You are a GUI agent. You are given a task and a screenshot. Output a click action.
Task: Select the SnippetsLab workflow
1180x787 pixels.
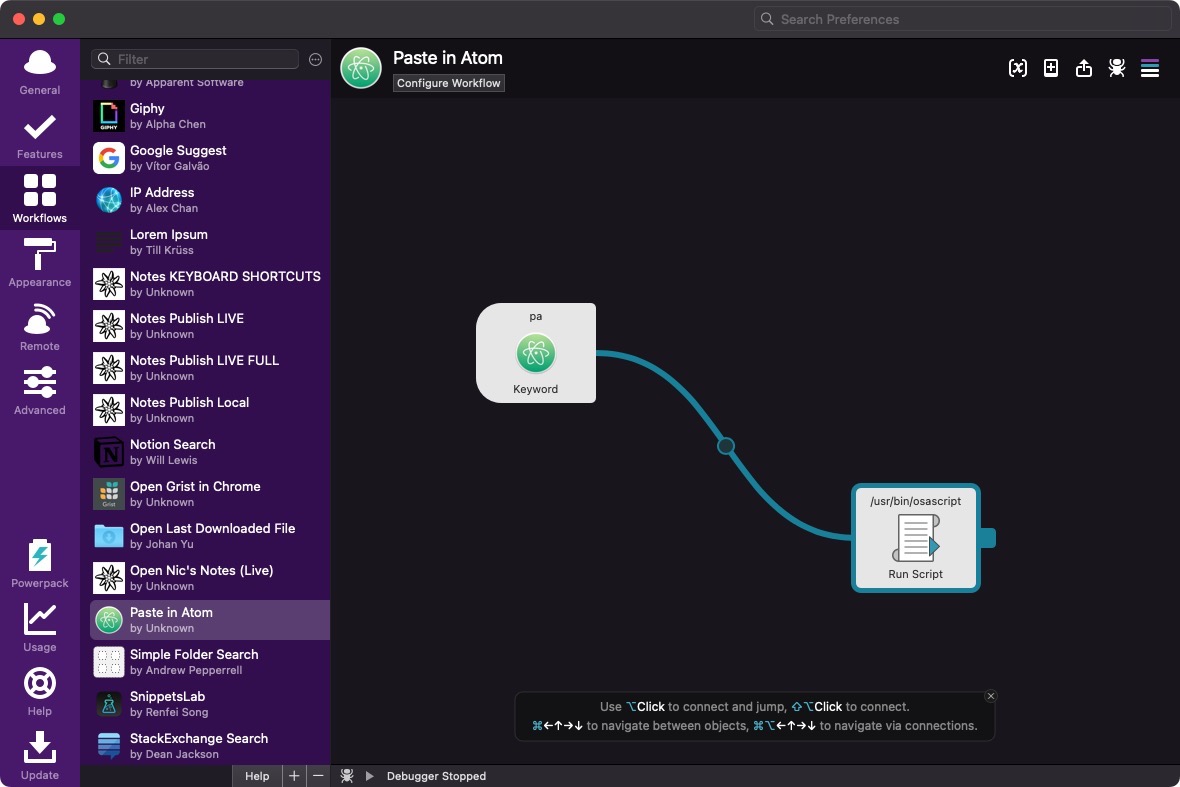[x=210, y=704]
